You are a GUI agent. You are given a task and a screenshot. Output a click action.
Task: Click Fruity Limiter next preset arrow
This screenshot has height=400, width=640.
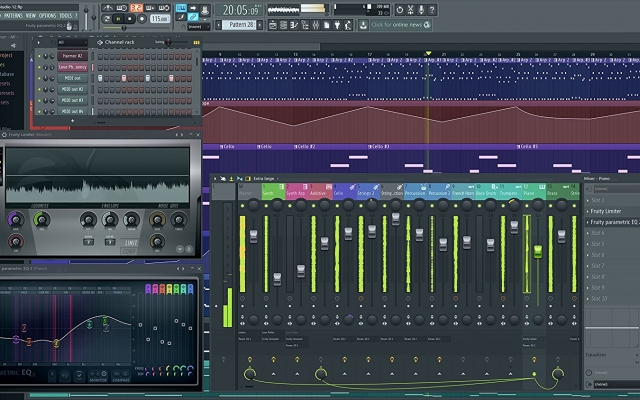tap(182, 134)
